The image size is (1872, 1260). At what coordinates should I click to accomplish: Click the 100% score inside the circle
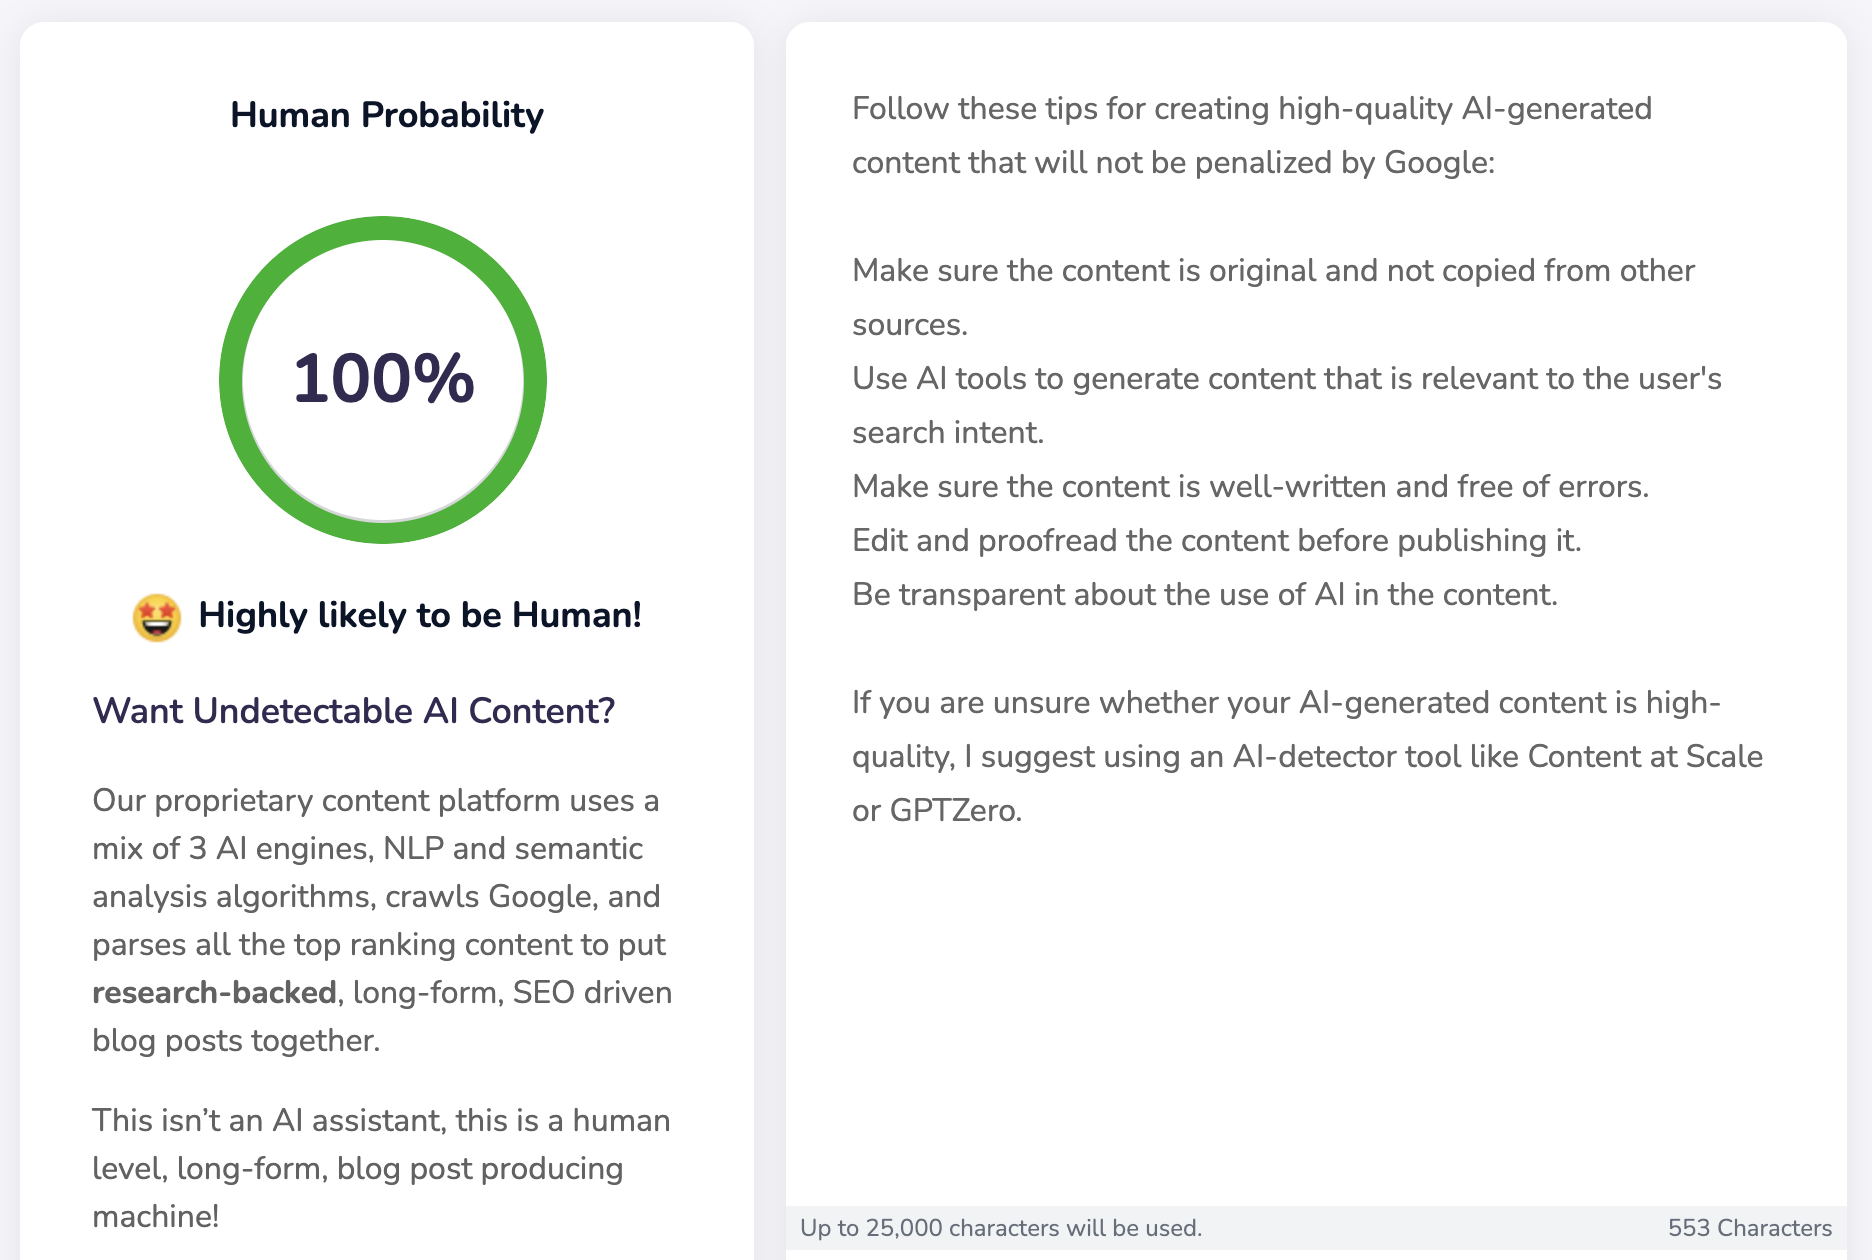point(383,379)
